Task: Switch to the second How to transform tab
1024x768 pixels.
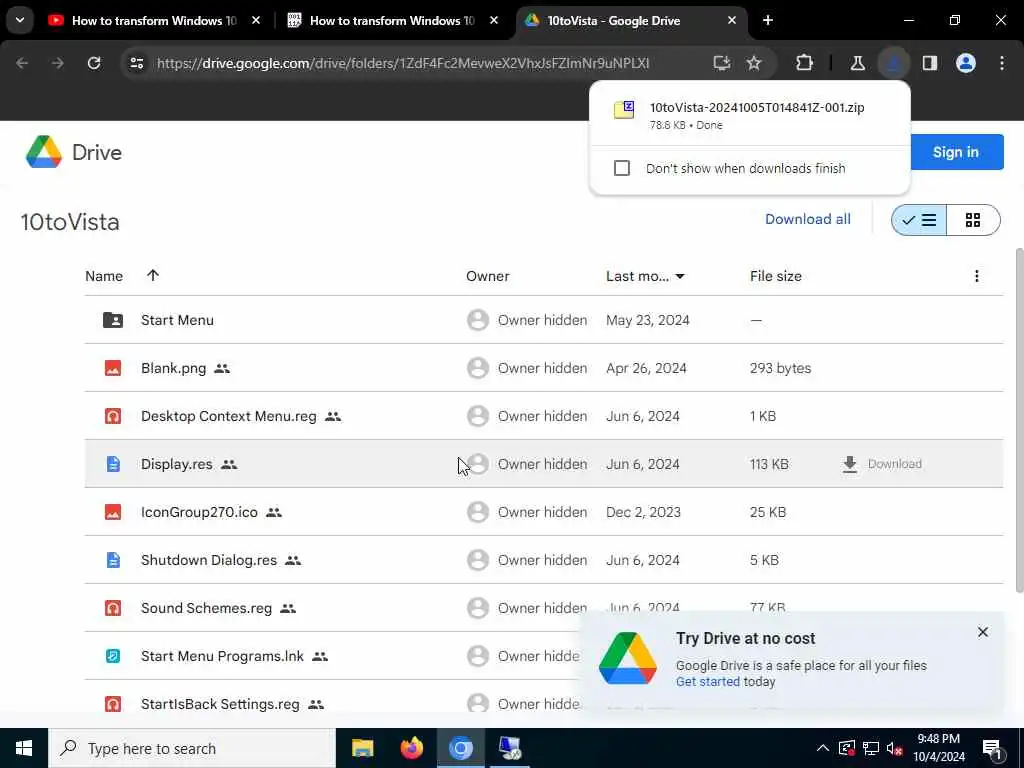Action: [392, 20]
